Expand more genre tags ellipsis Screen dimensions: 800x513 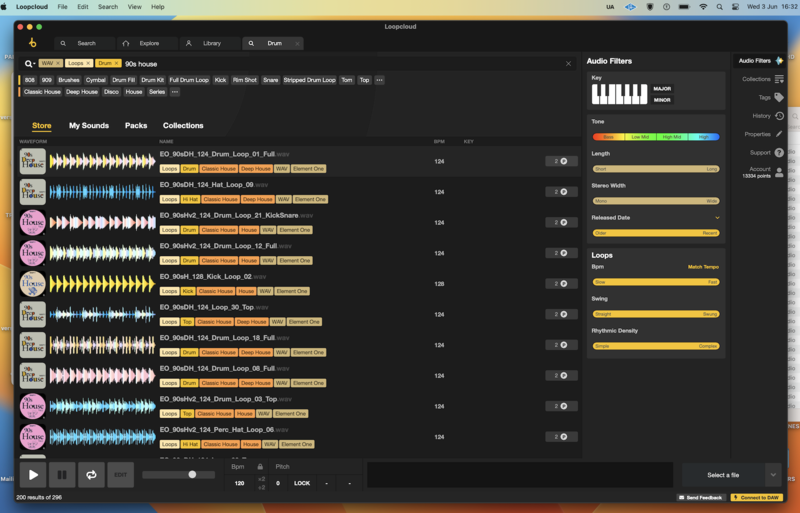click(175, 92)
